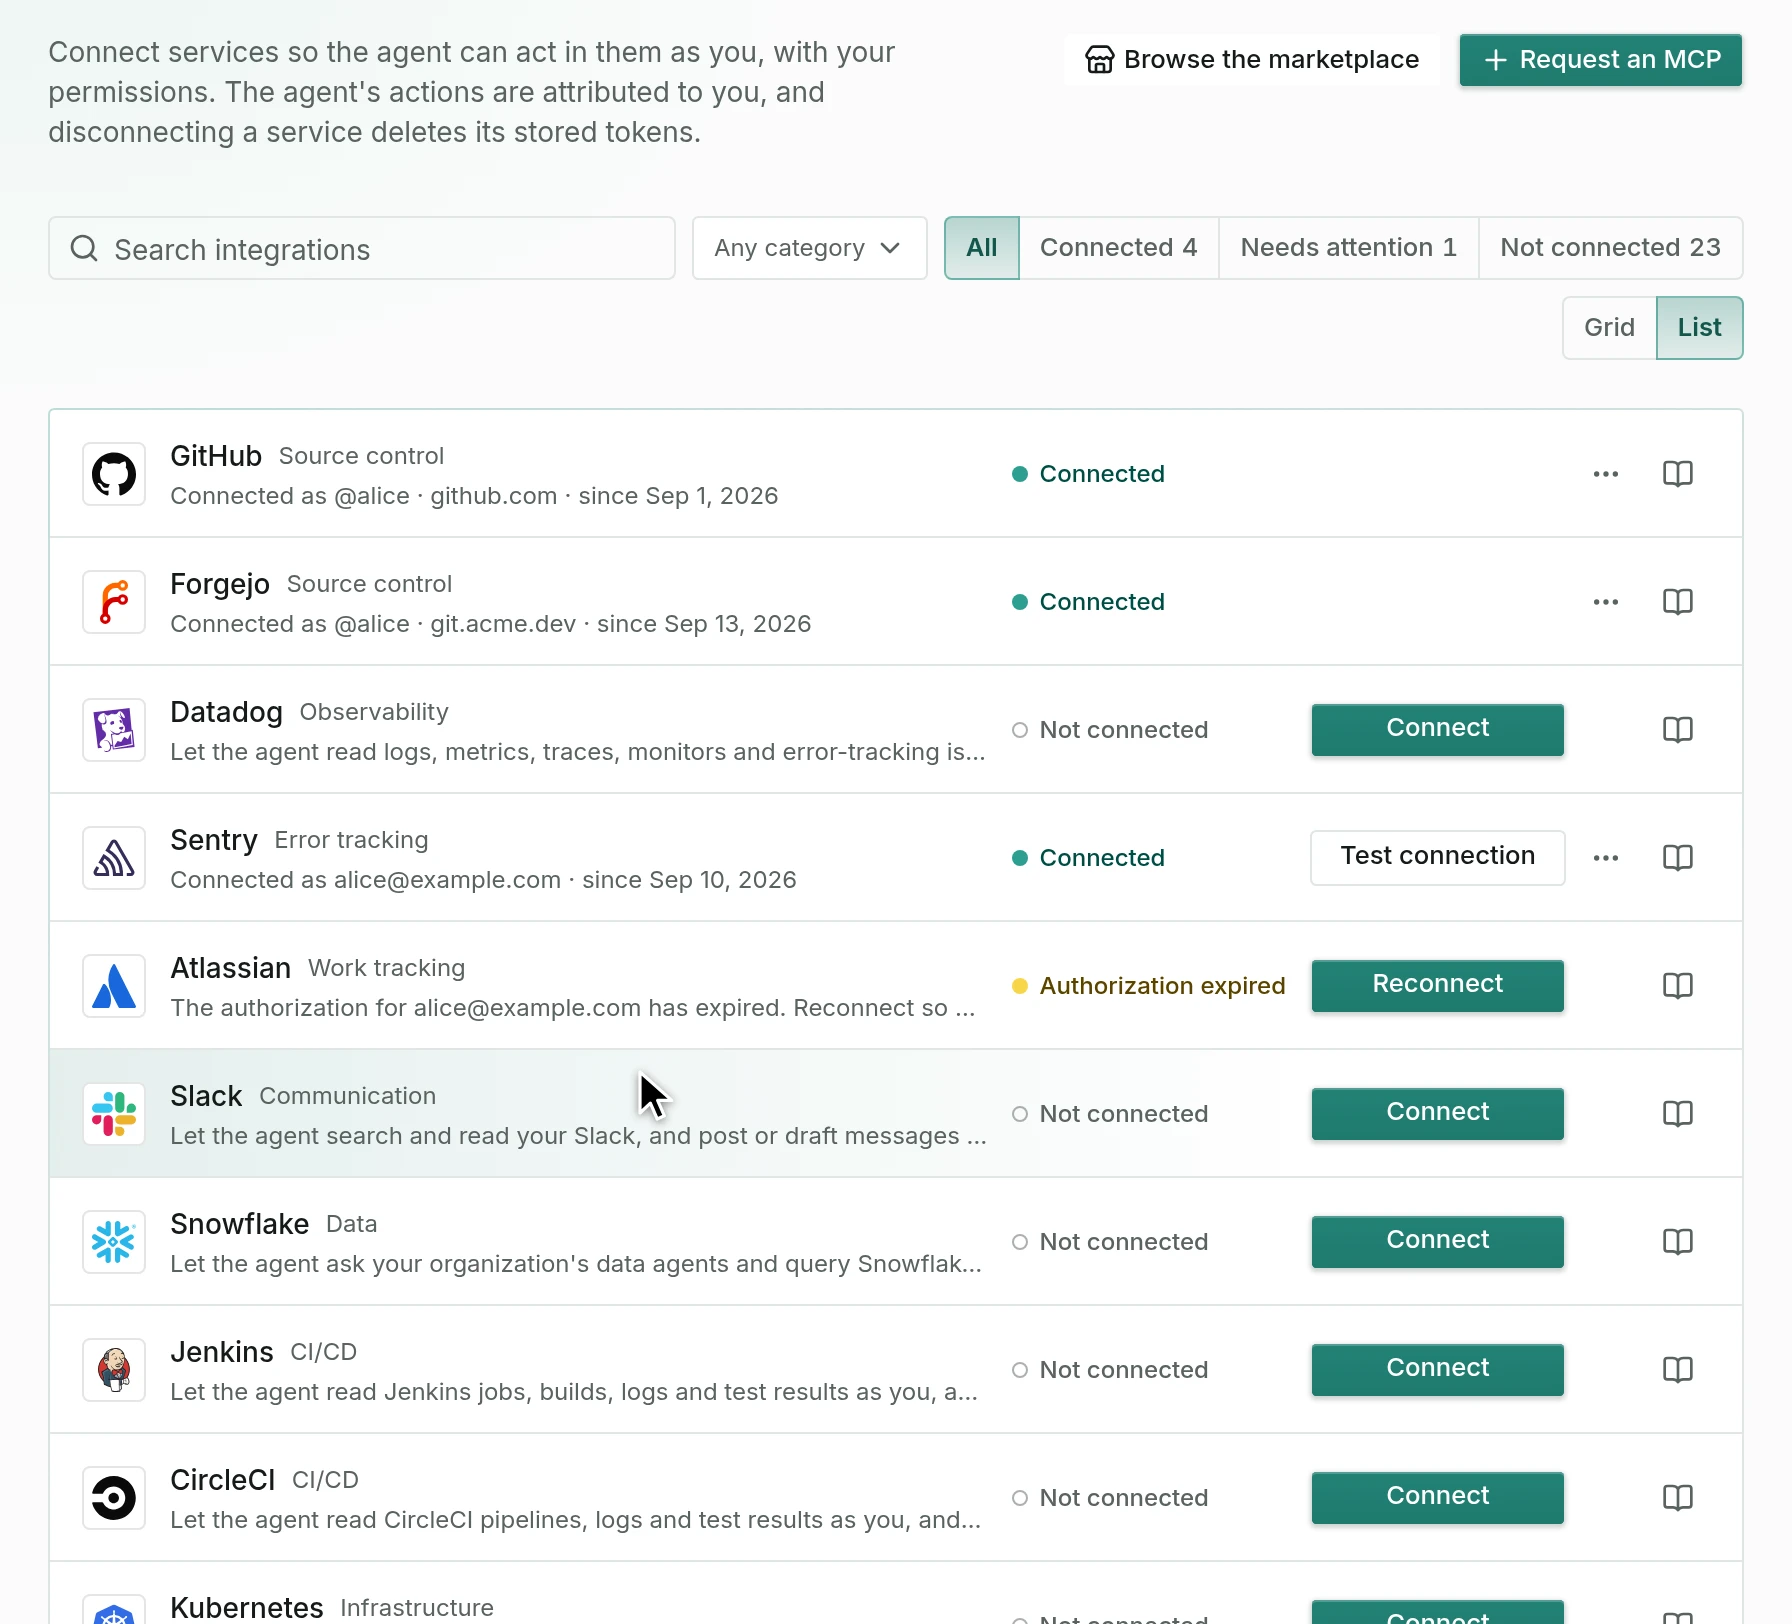Viewport: 1792px width, 1624px height.
Task: Click the Slack logo icon
Action: point(114,1114)
